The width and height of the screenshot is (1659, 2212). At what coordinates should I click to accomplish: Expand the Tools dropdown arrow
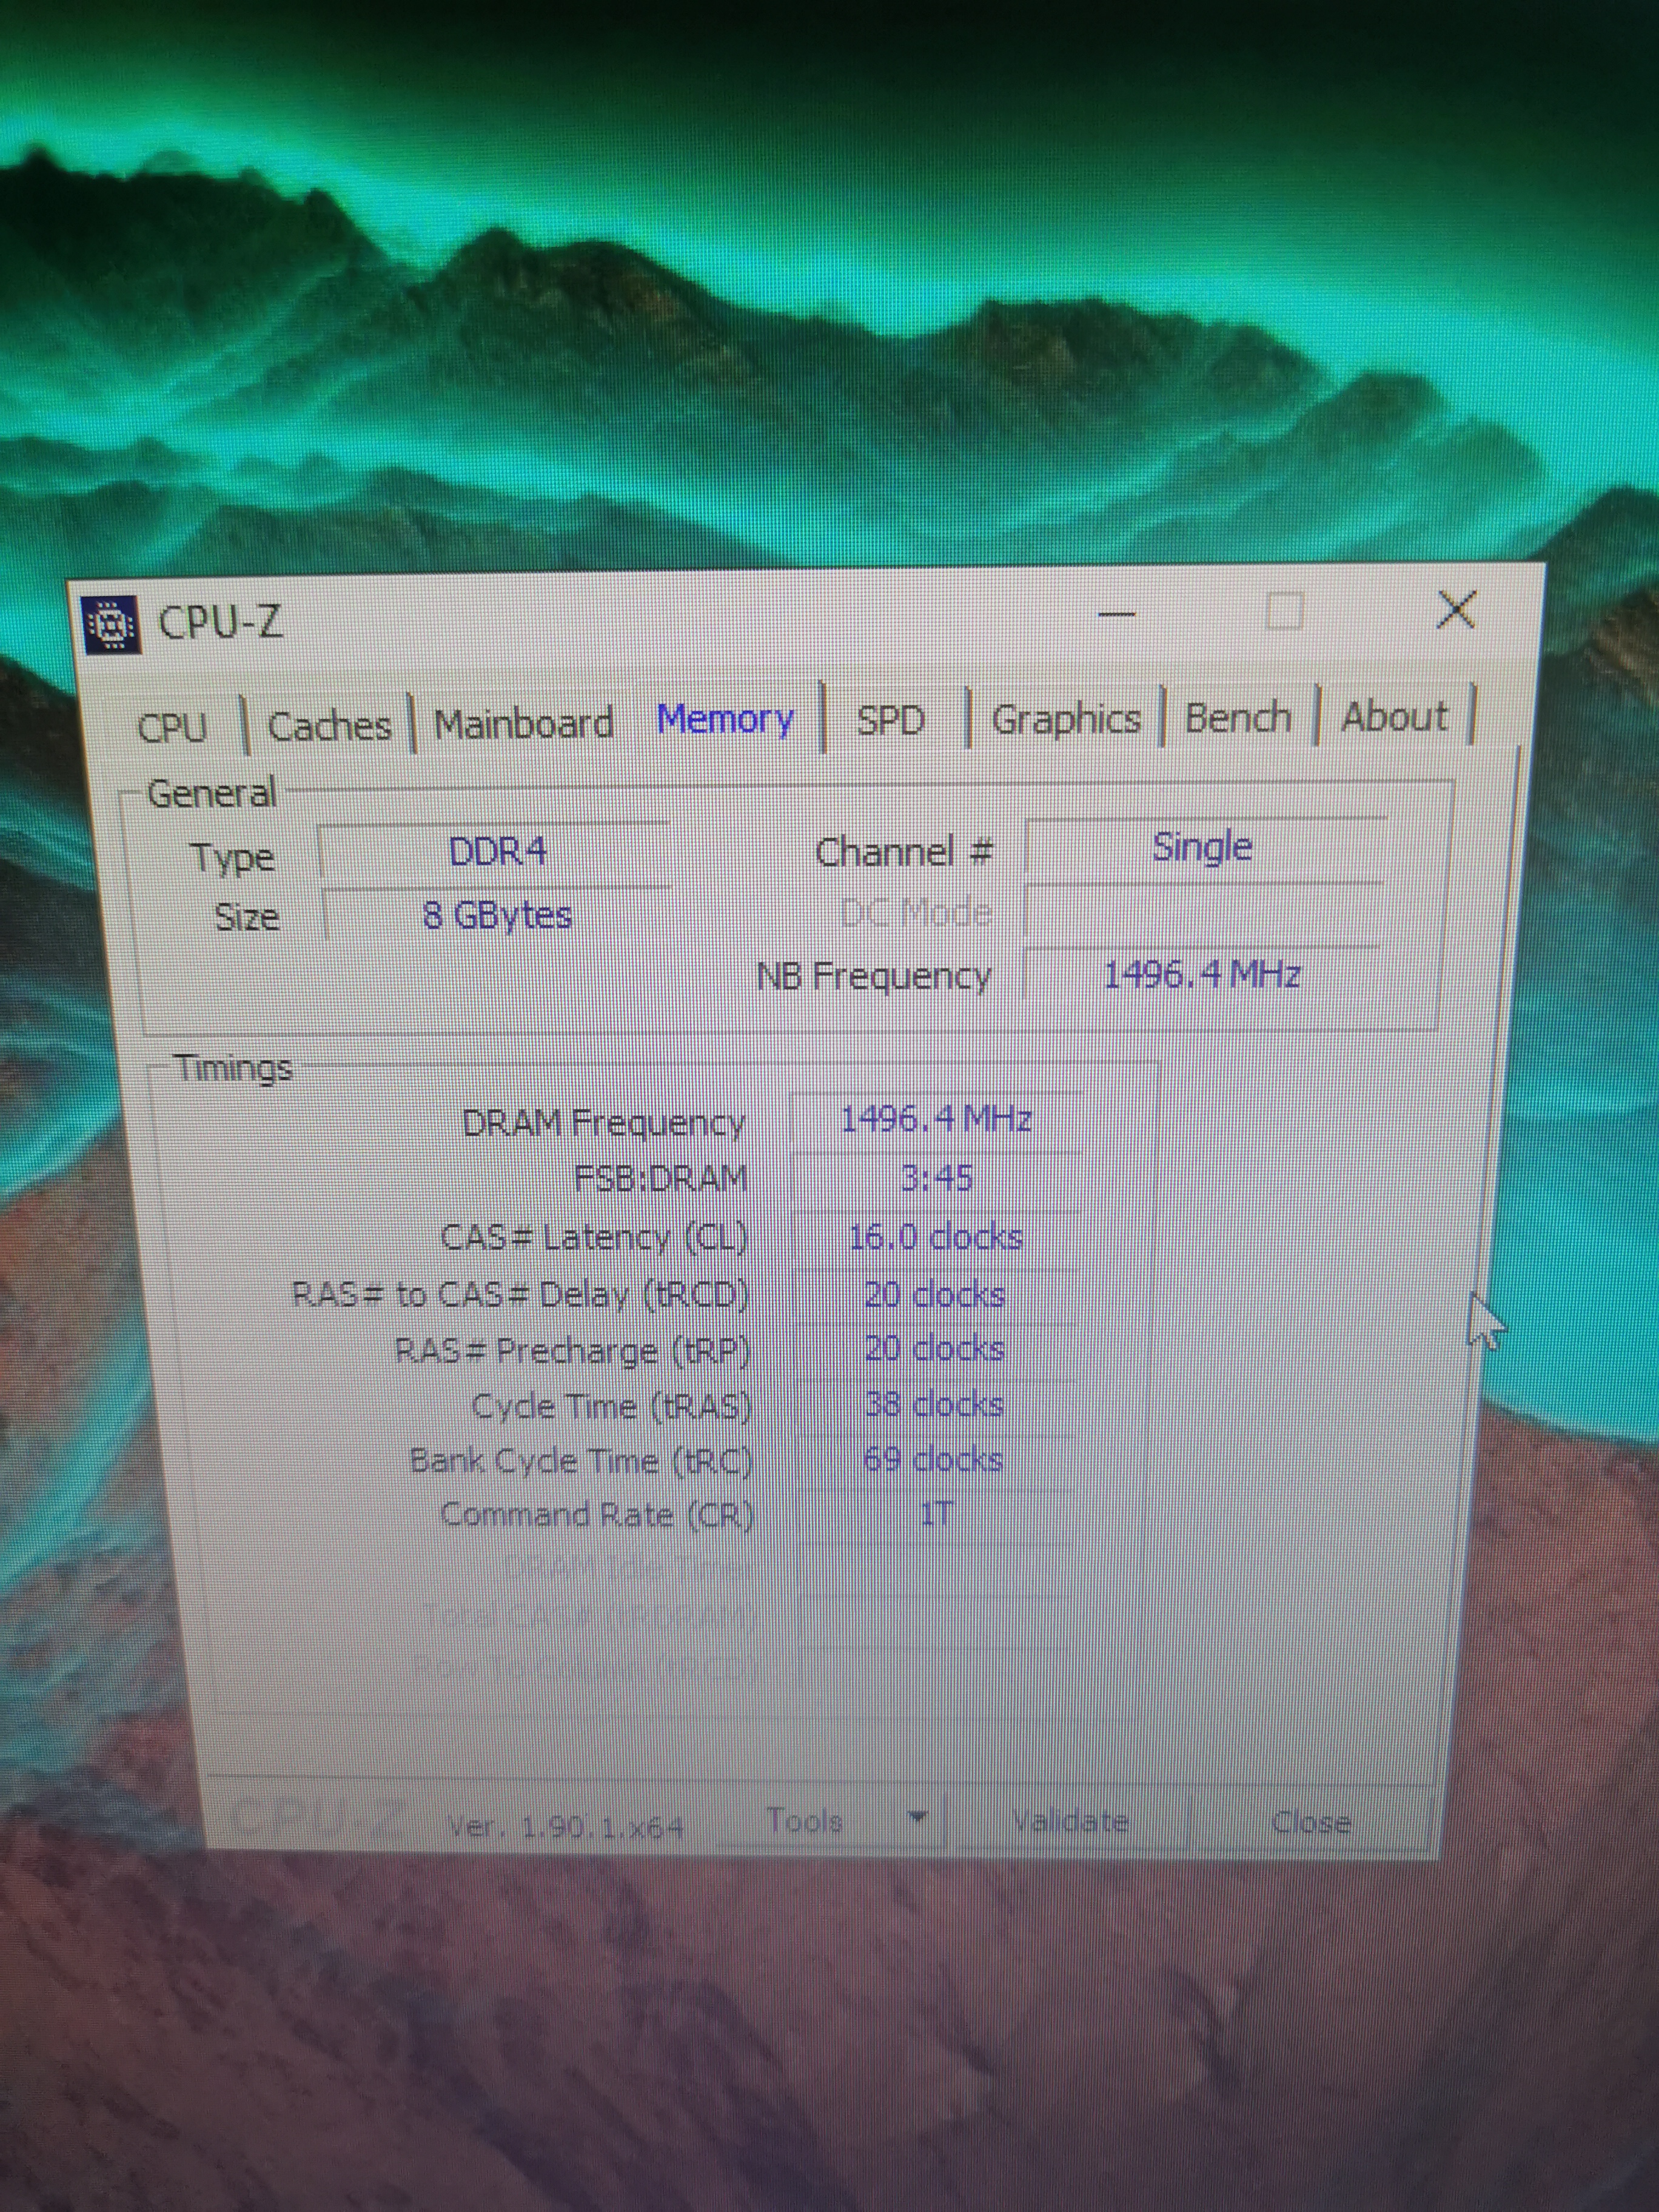point(917,1815)
